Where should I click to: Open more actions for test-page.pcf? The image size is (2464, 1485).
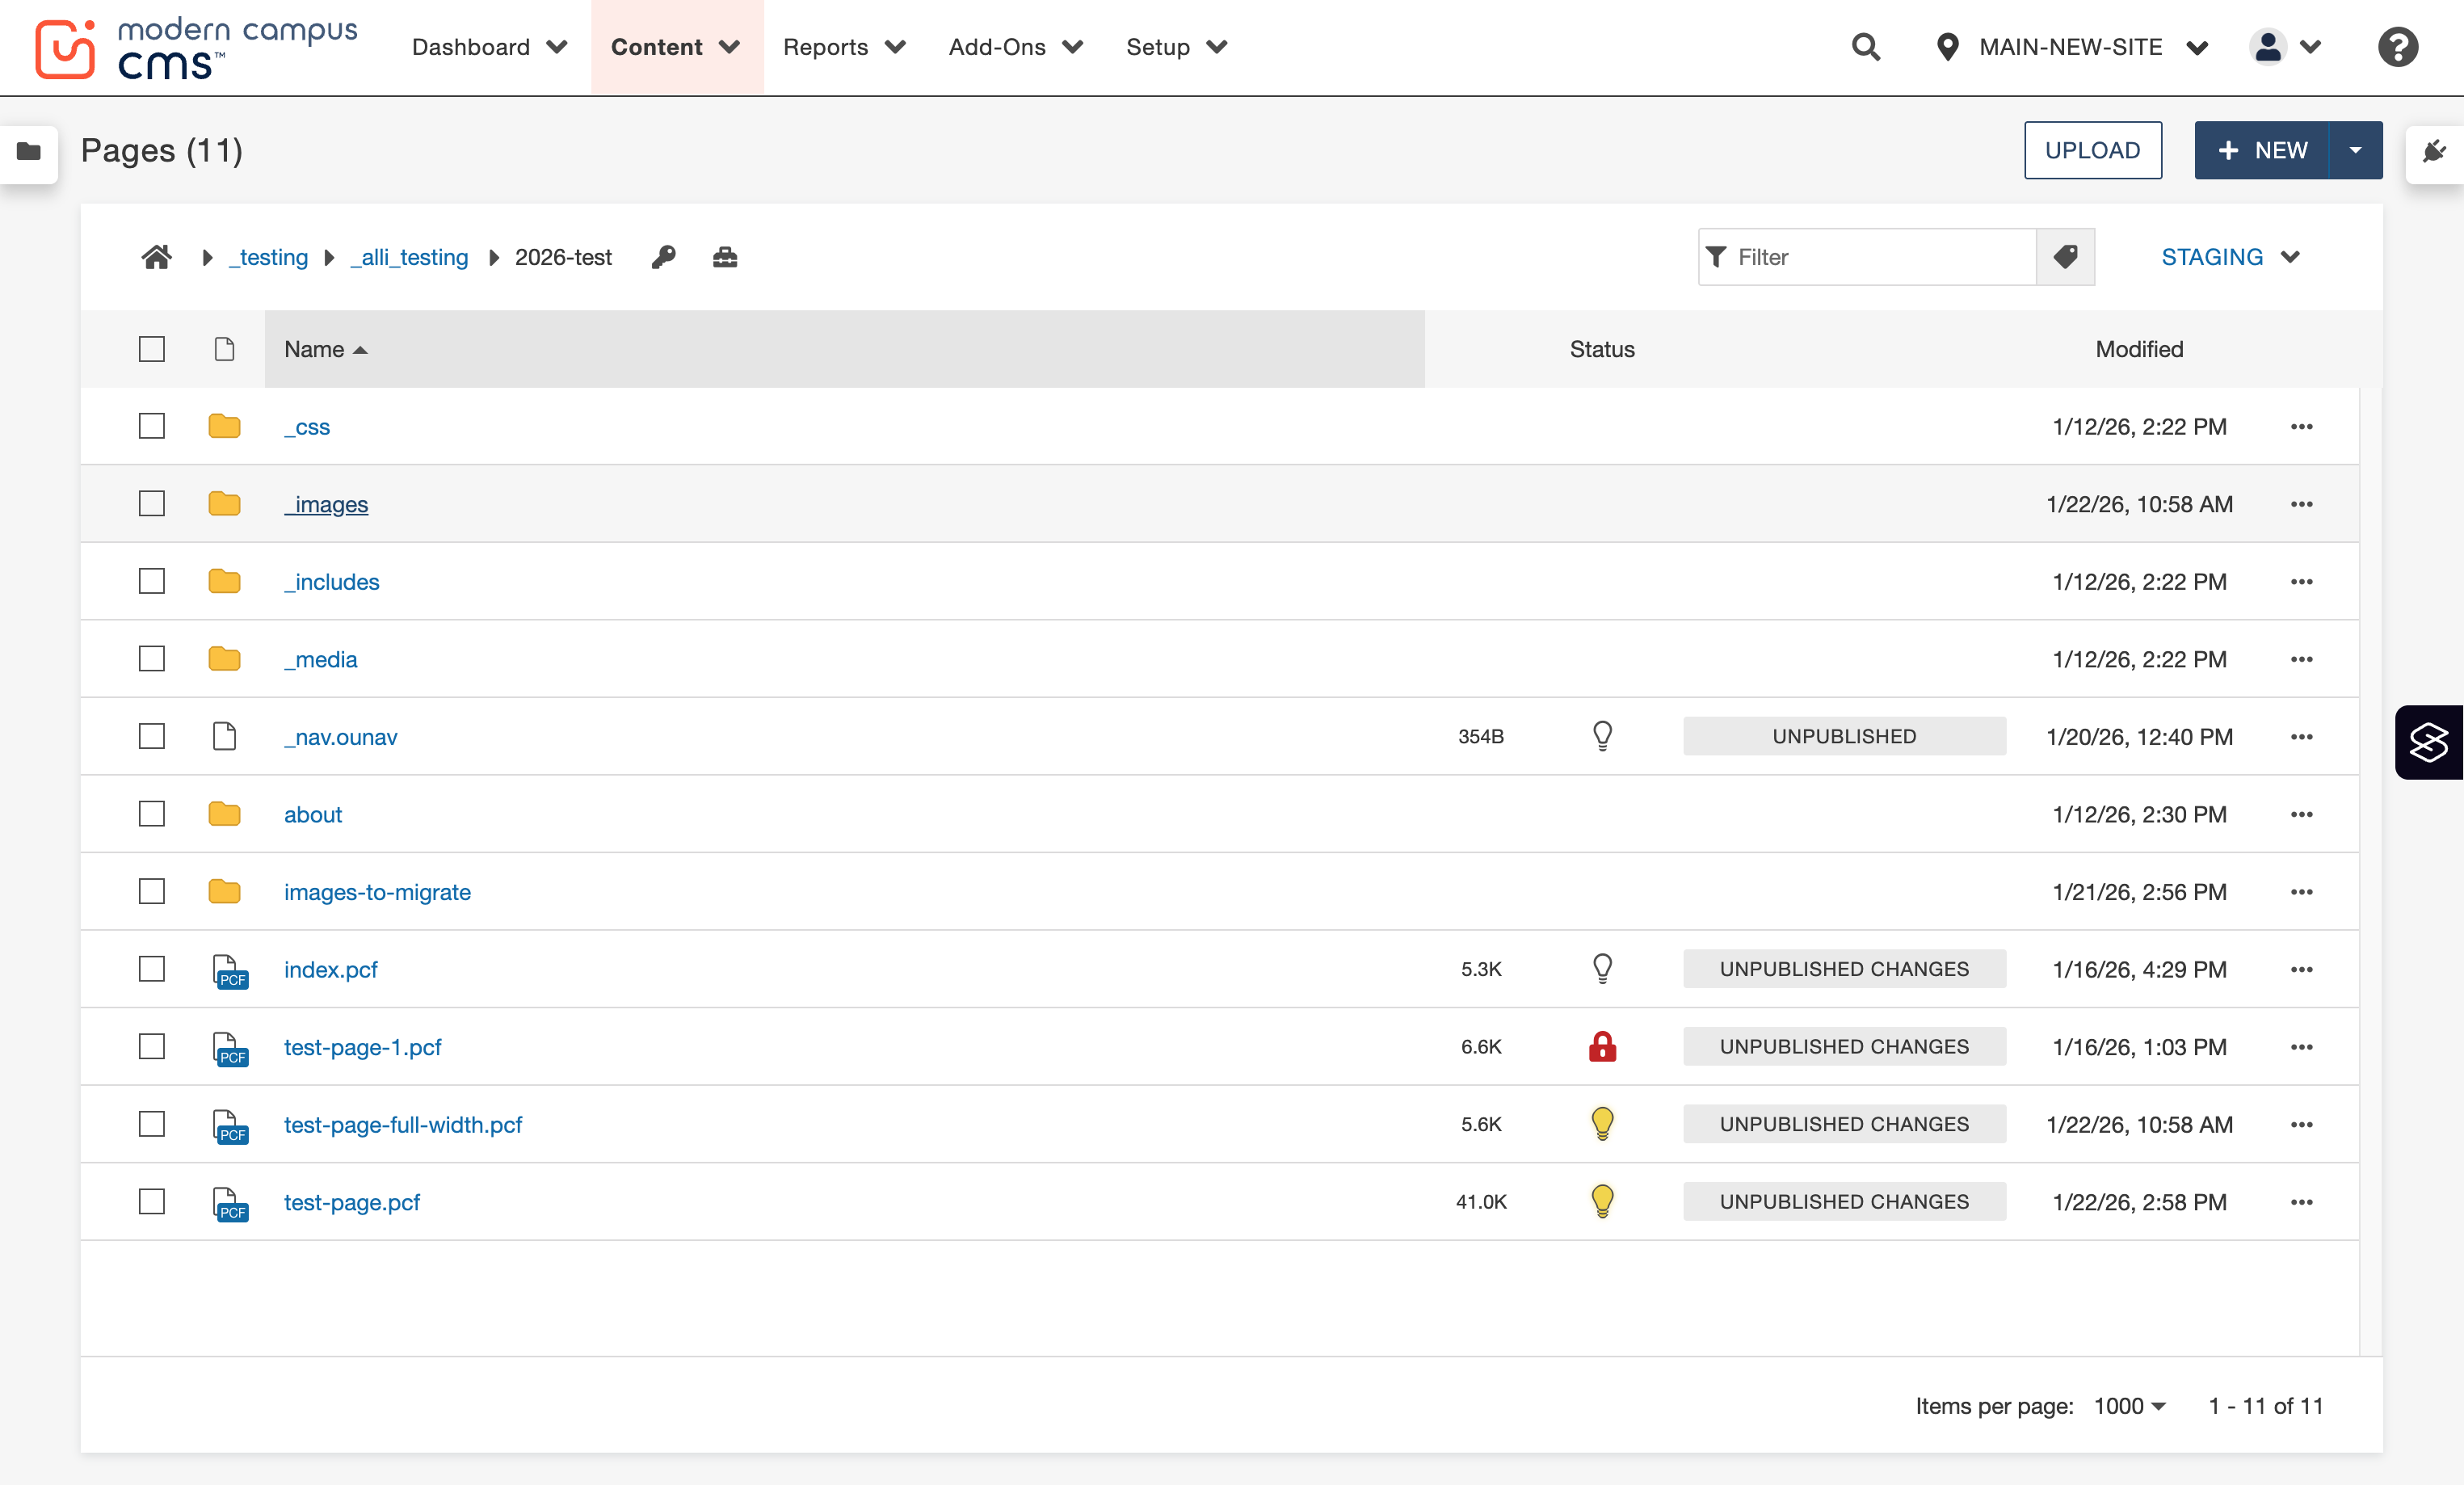tap(2301, 1202)
